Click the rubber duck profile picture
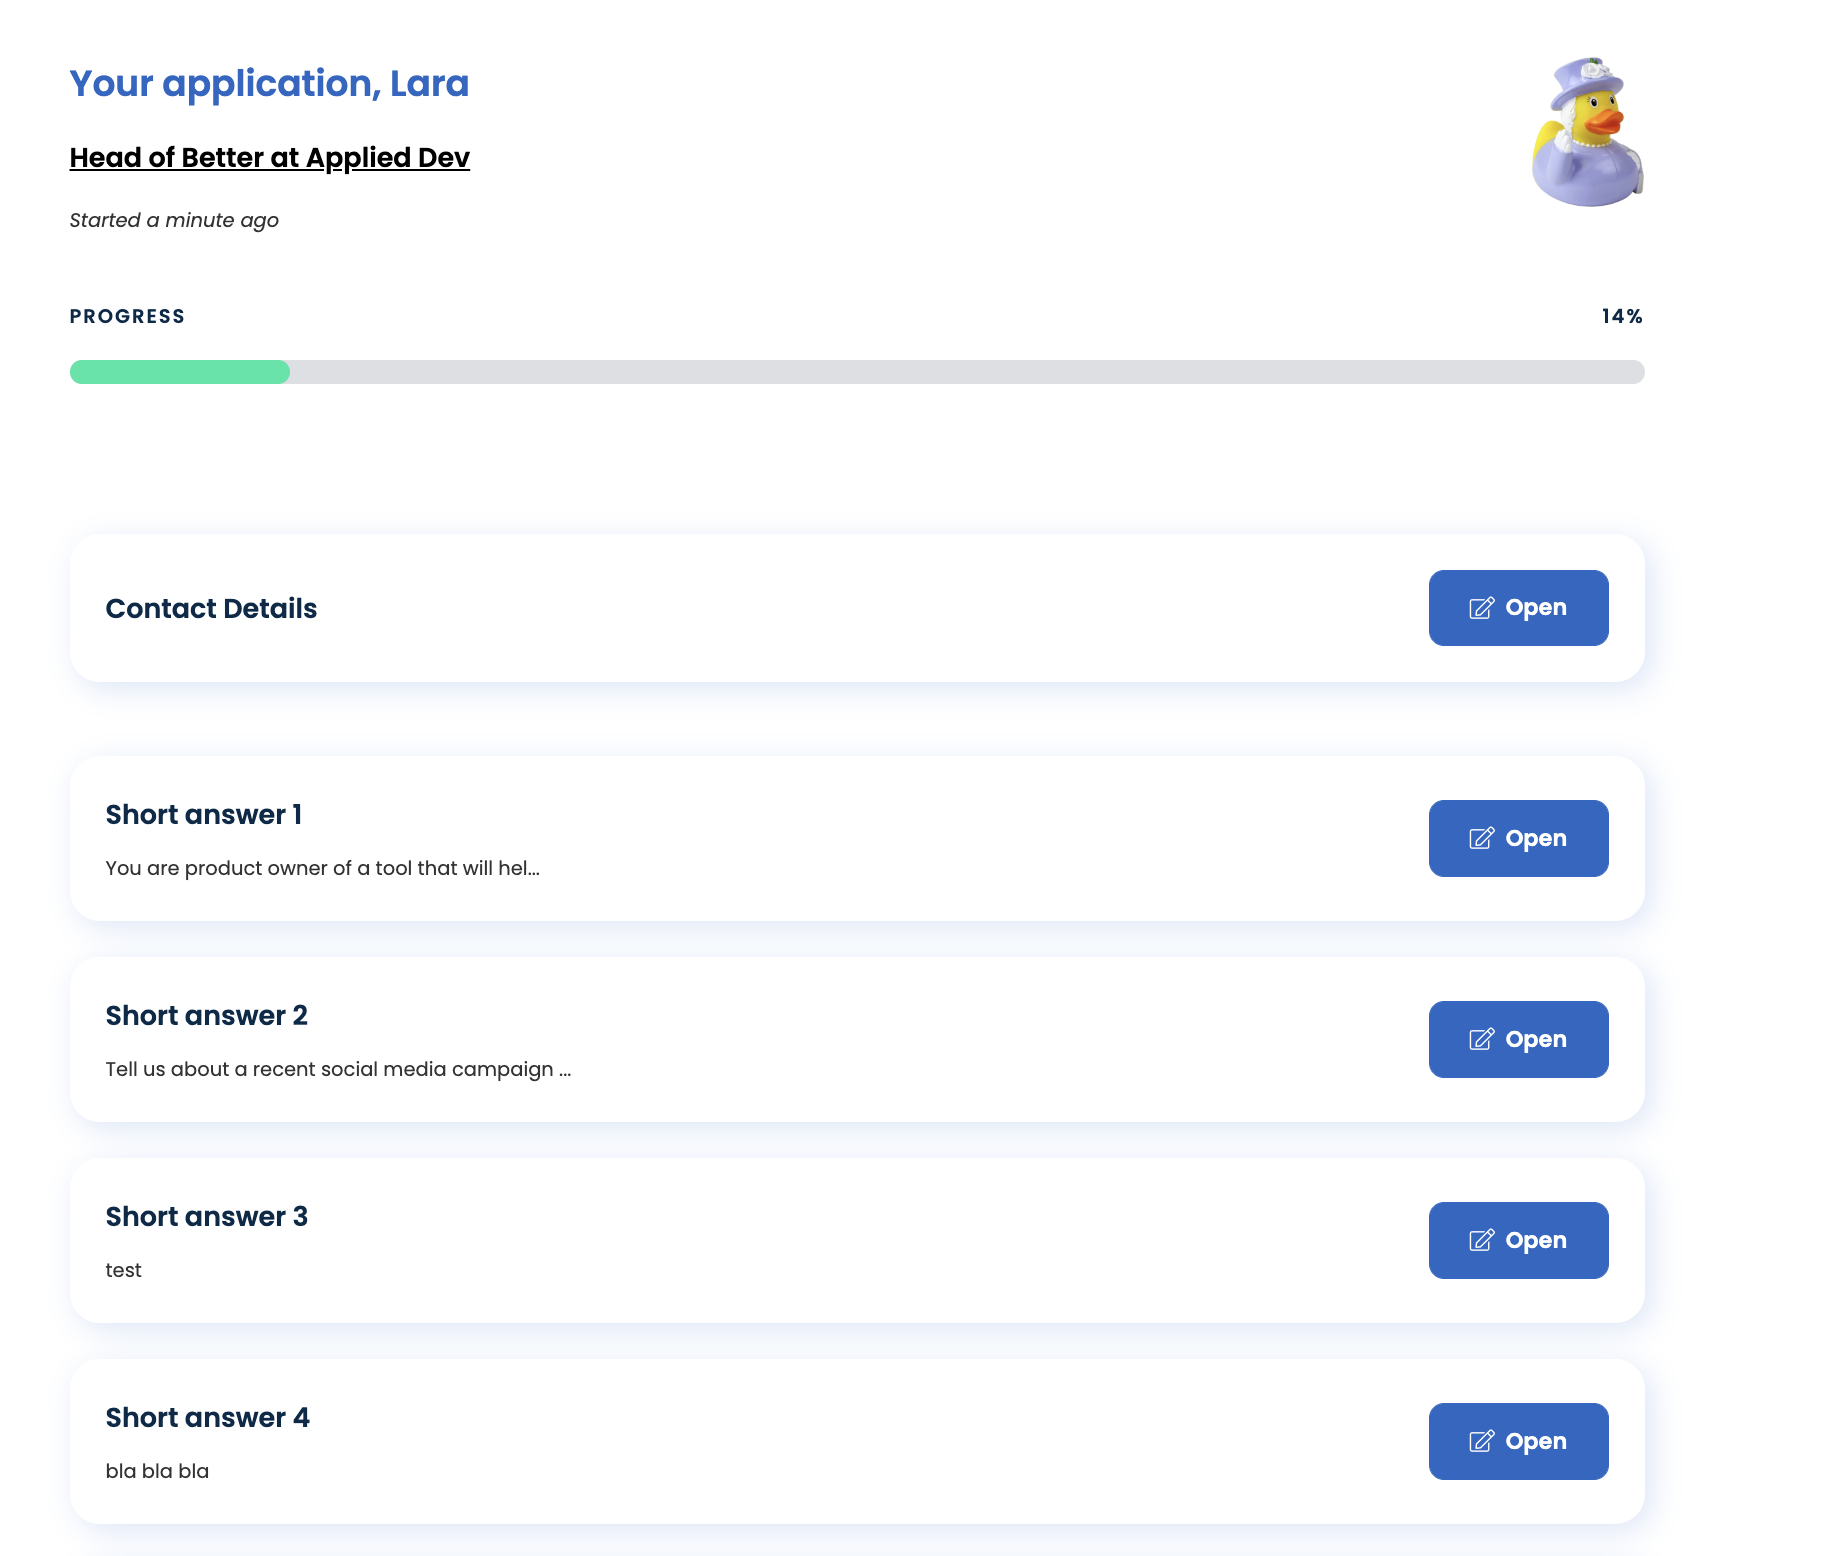The width and height of the screenshot is (1828, 1556). pos(1587,132)
